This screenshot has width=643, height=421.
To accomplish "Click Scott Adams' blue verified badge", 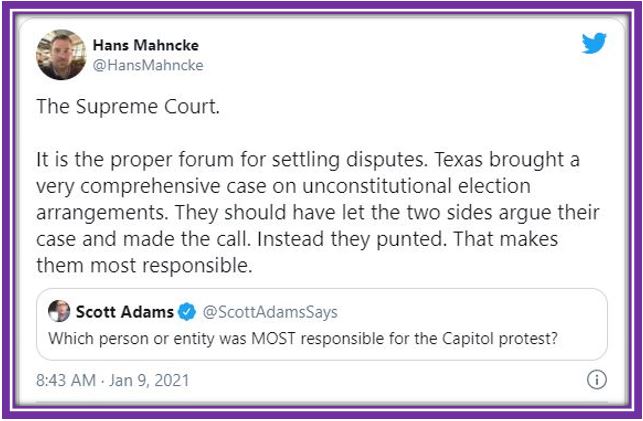I will tap(187, 312).
